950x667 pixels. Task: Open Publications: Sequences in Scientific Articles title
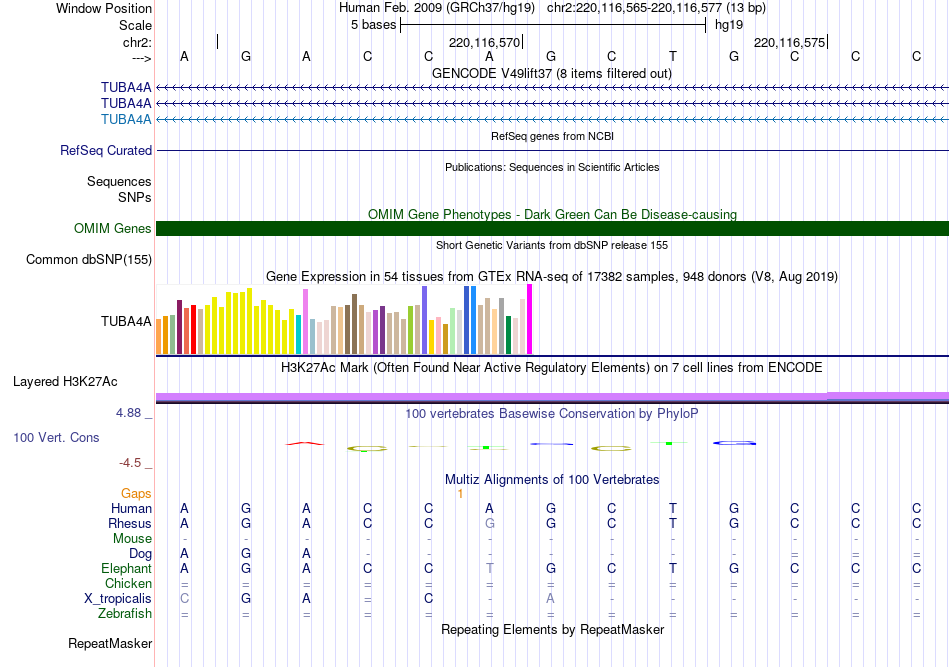coord(552,167)
